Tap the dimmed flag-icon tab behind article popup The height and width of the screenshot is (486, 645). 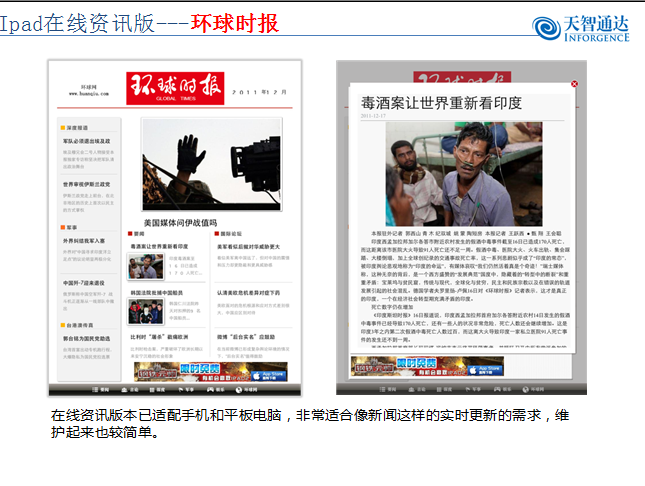[473, 389]
